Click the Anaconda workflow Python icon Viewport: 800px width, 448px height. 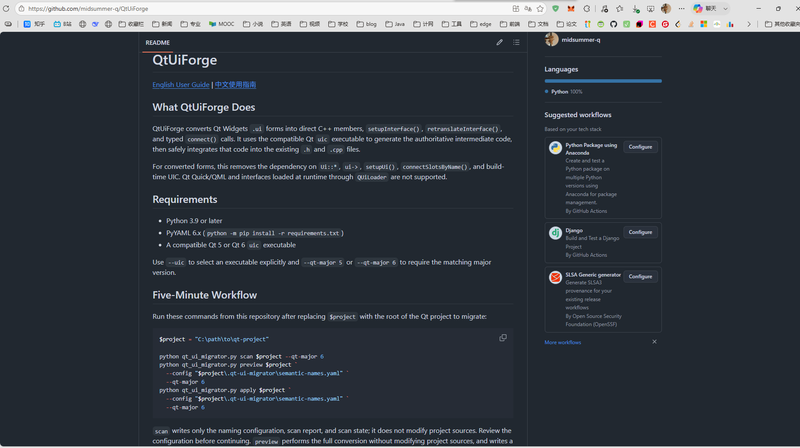[556, 148]
